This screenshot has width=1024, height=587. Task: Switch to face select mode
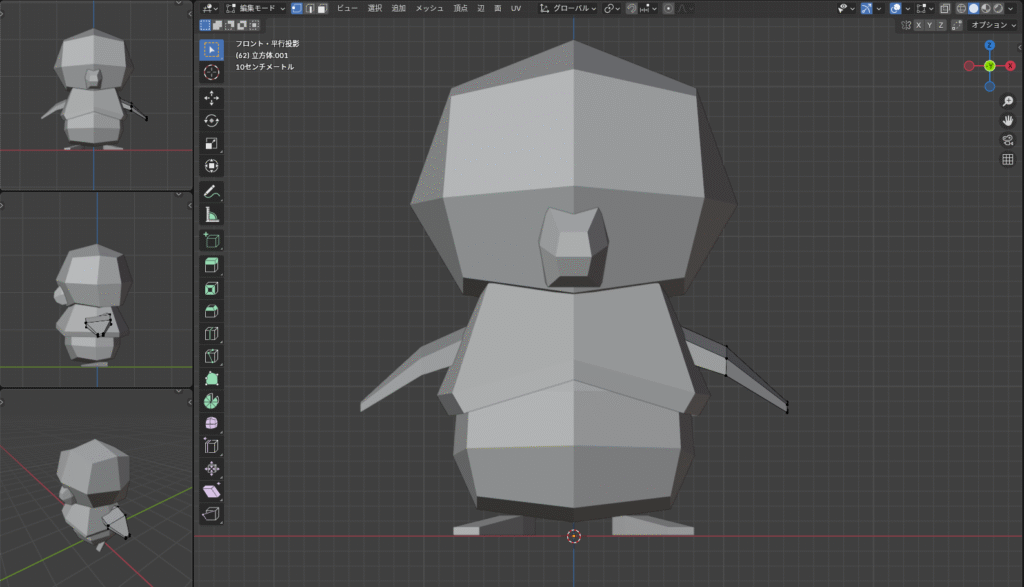pyautogui.click(x=322, y=8)
